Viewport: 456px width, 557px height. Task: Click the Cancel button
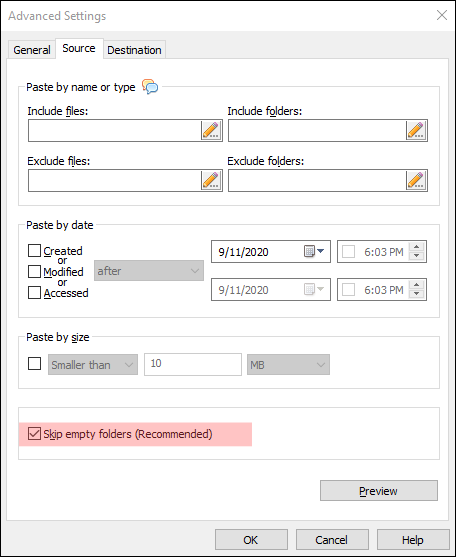tap(332, 540)
